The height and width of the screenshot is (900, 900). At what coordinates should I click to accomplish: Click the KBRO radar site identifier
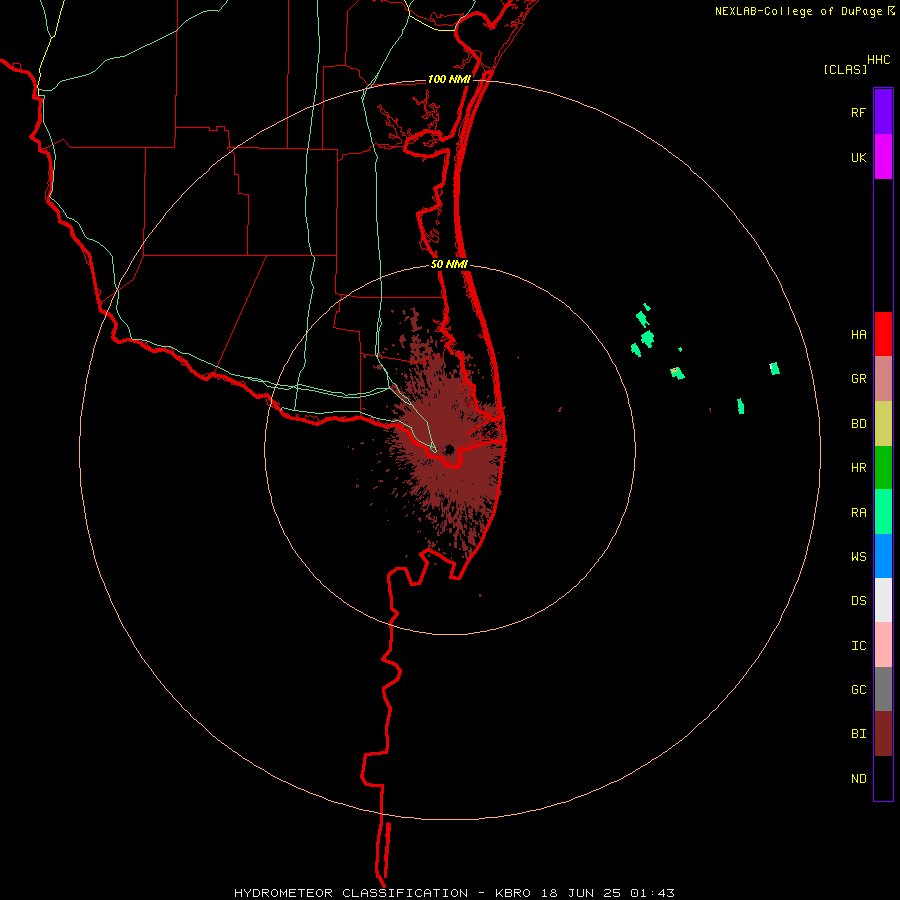513,893
